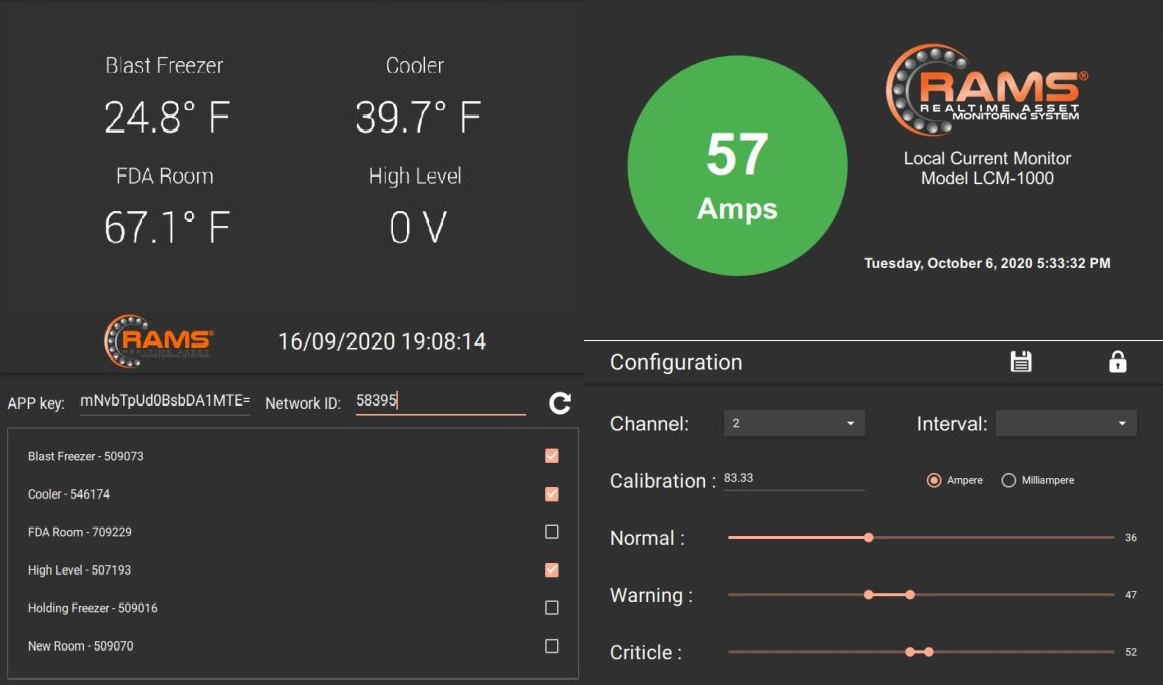Click the large RAMS Realtime Asset Monitoring logo

(986, 90)
